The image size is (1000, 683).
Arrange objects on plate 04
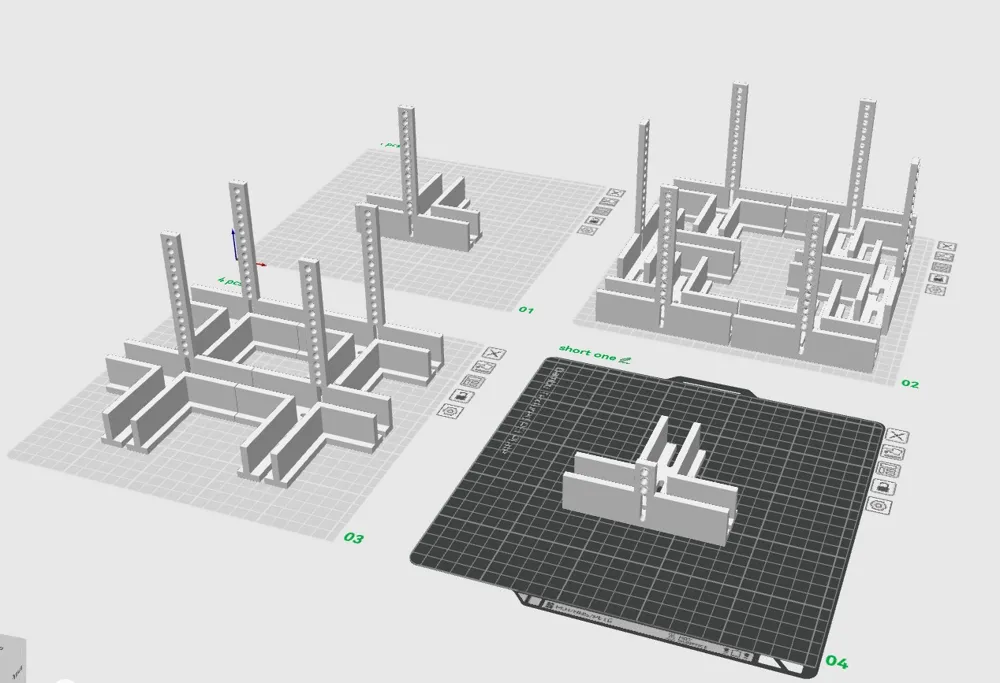tap(888, 470)
